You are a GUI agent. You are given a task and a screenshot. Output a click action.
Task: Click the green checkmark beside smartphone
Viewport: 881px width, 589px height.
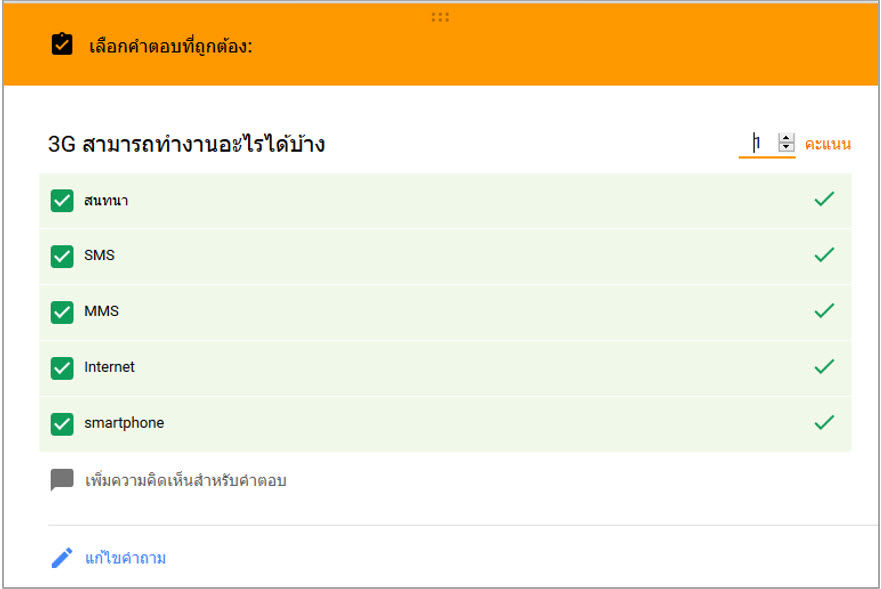click(x=824, y=423)
